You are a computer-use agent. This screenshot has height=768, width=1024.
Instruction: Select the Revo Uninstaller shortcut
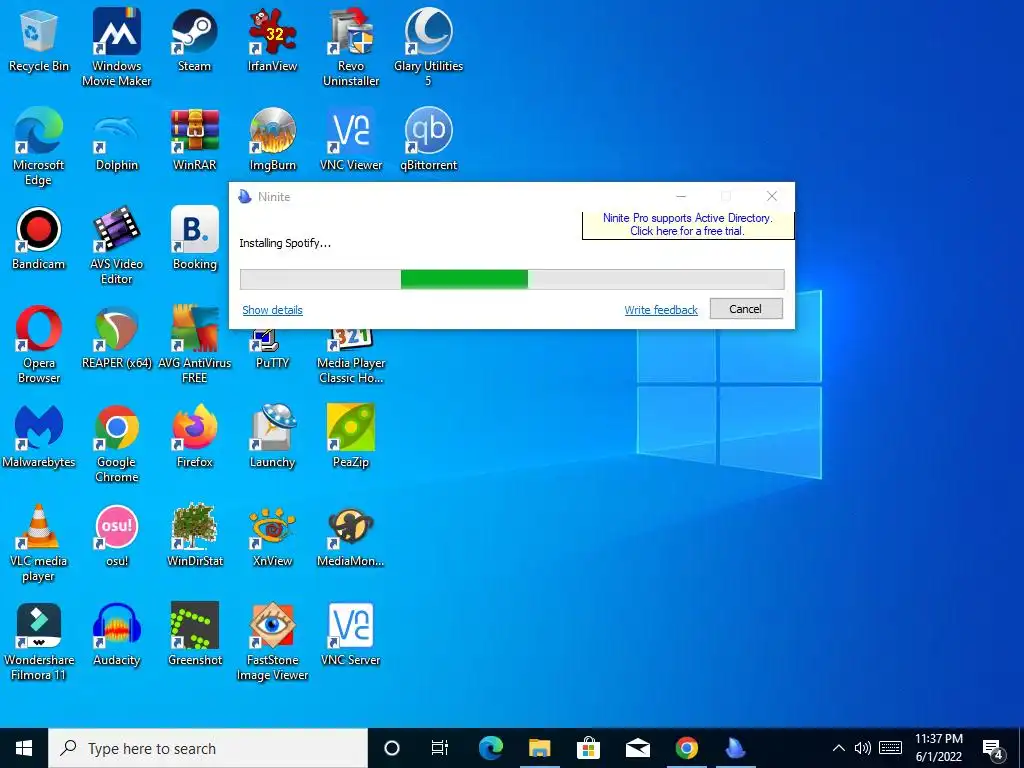(351, 48)
